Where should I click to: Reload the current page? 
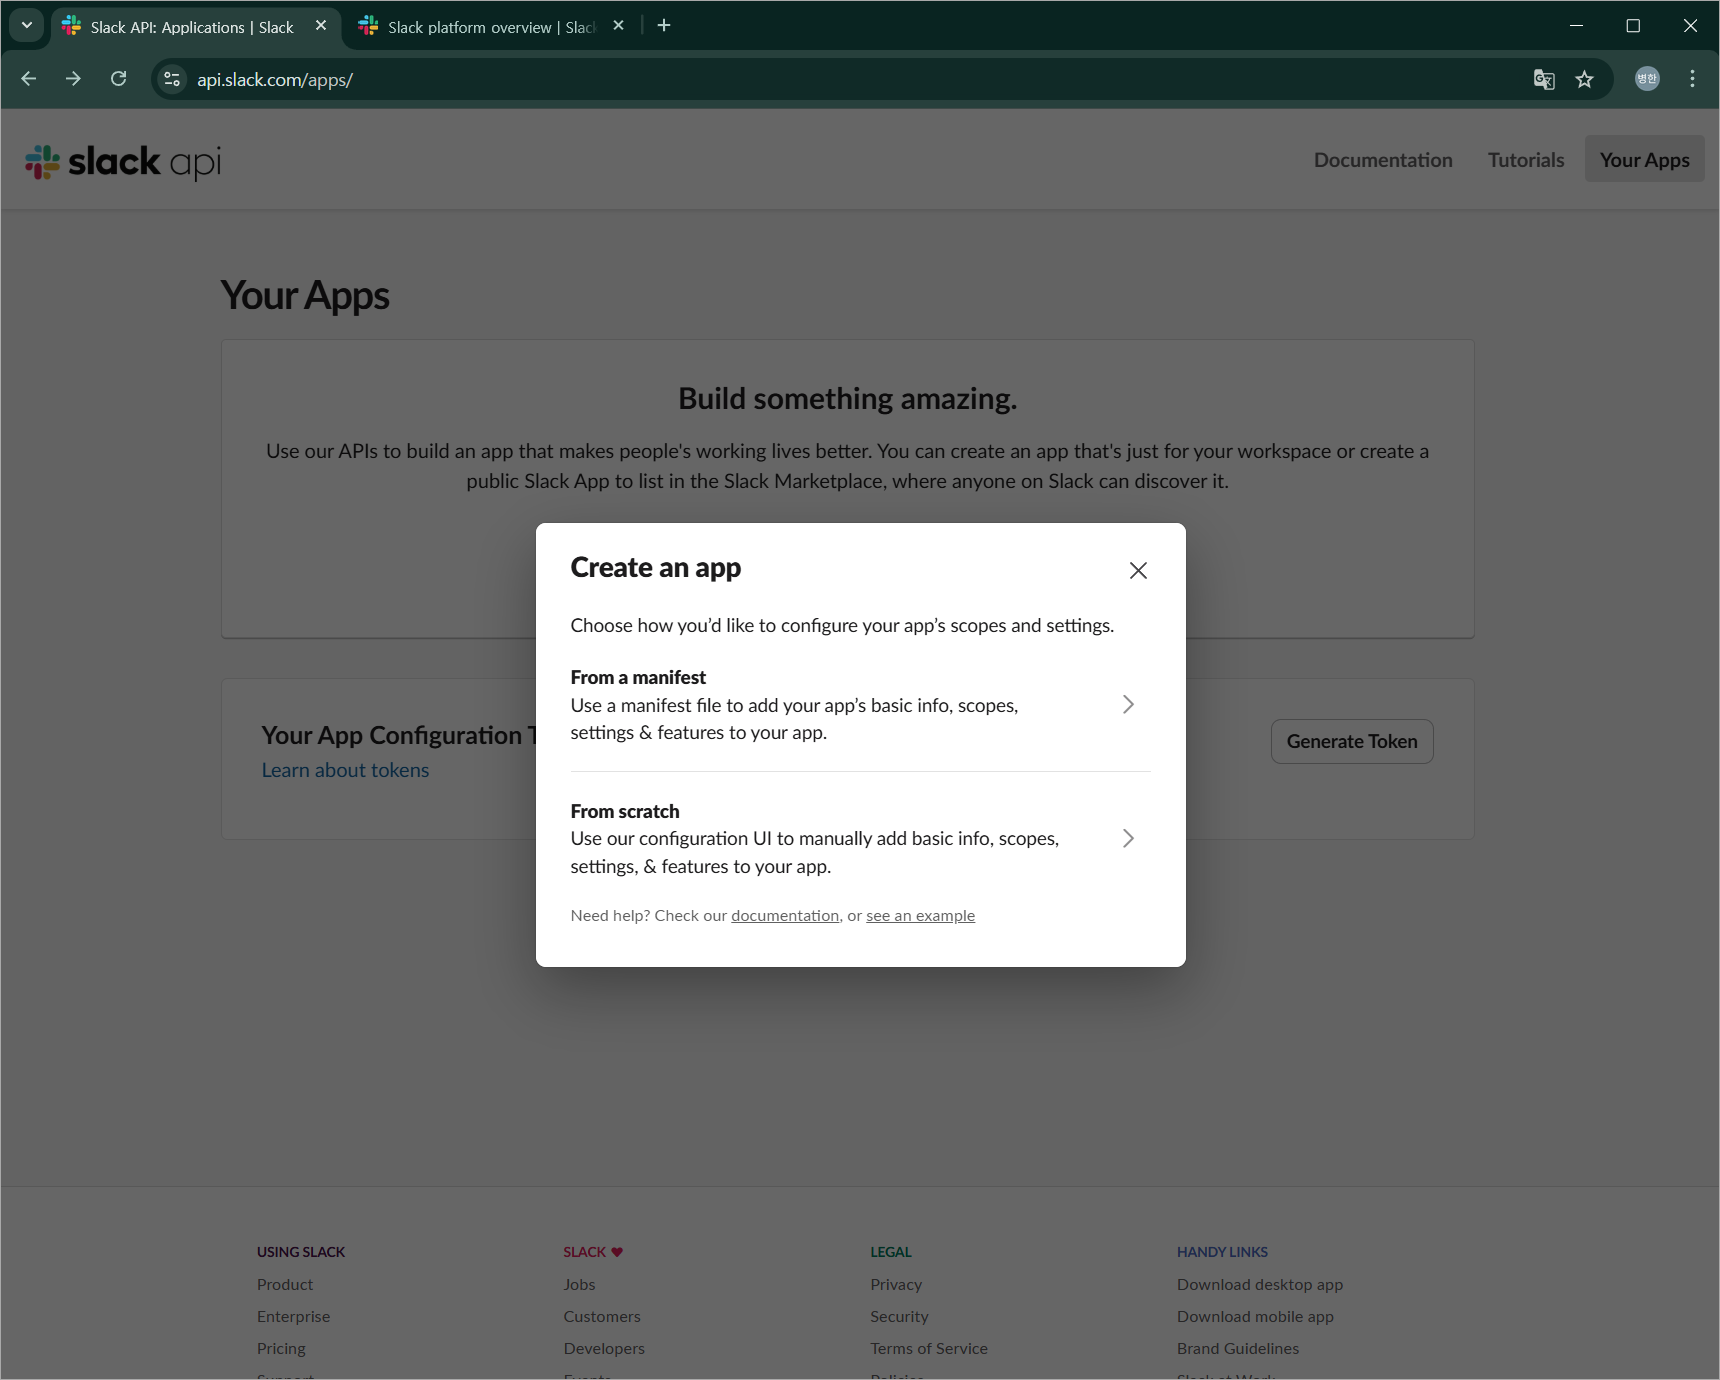pos(118,79)
